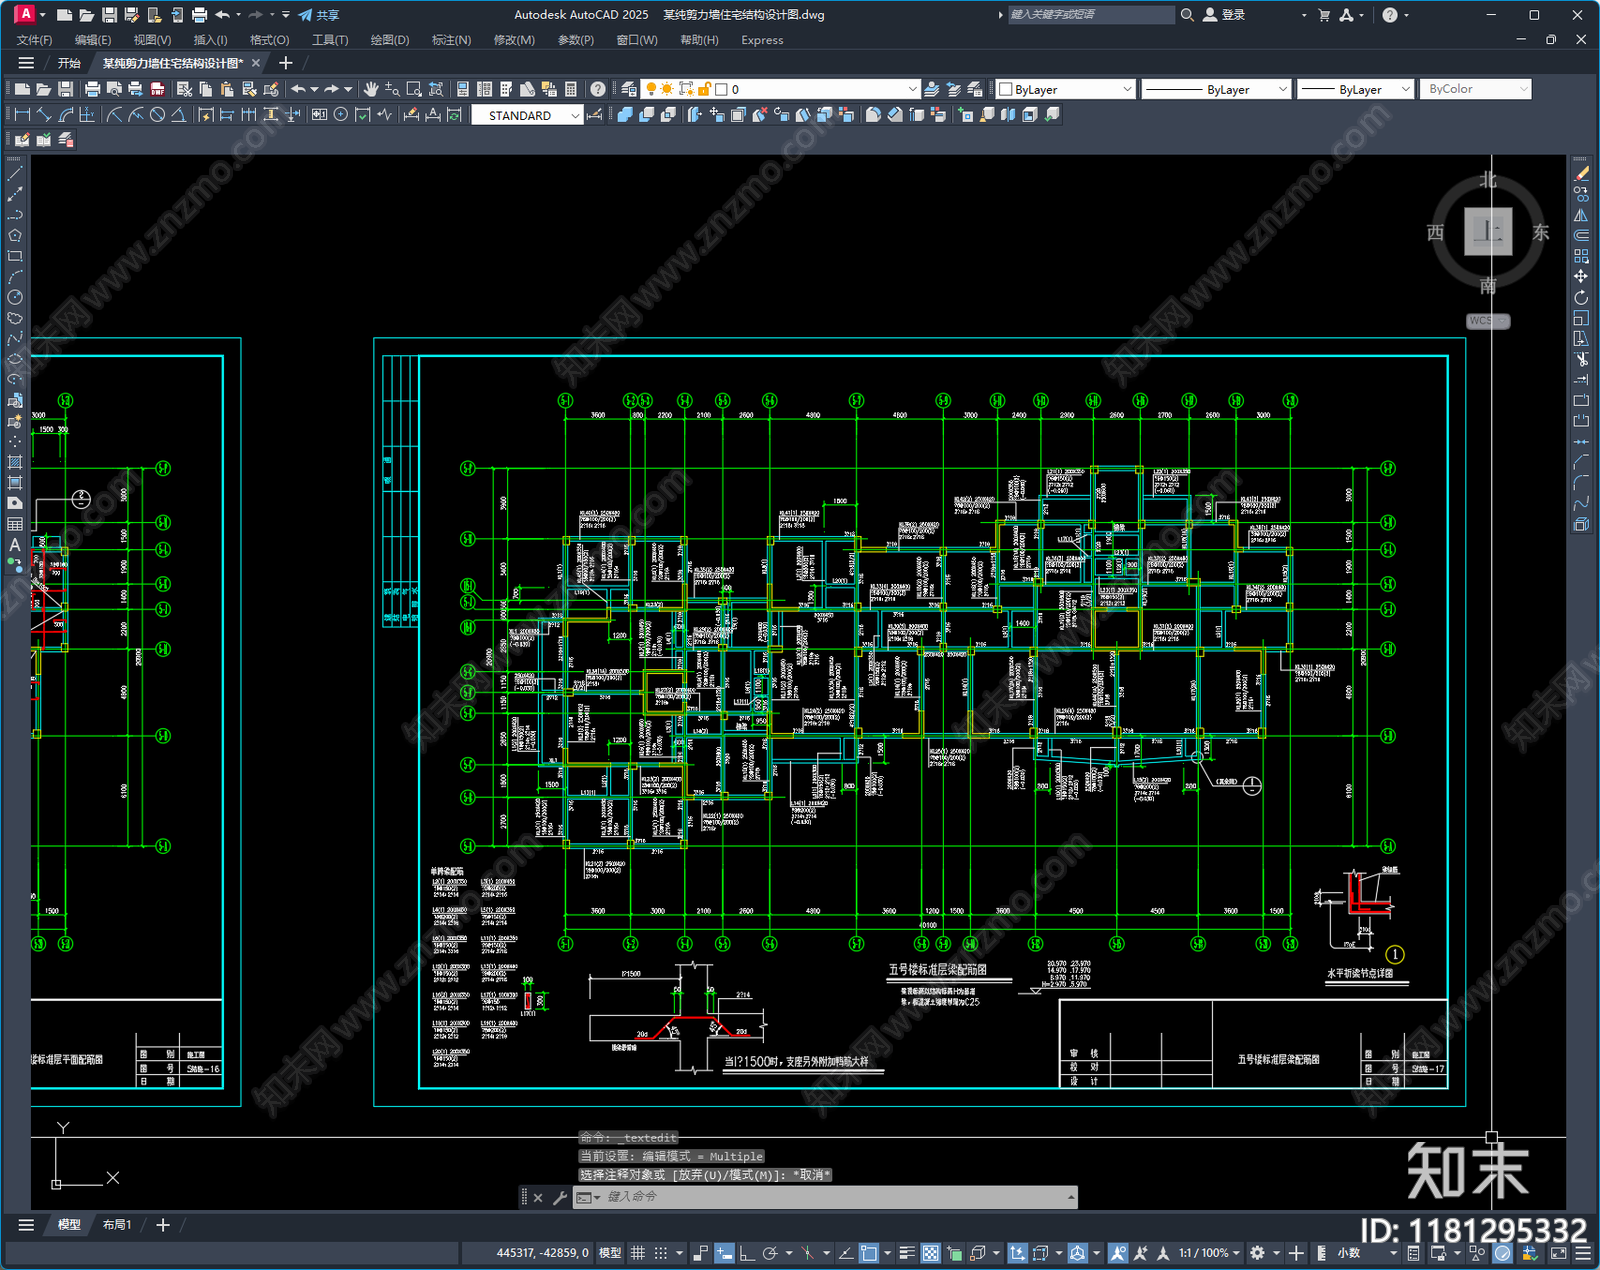The image size is (1600, 1270).
Task: Close the 某纯剪力墙住宅结构设计图 drawing tab
Action: (256, 63)
